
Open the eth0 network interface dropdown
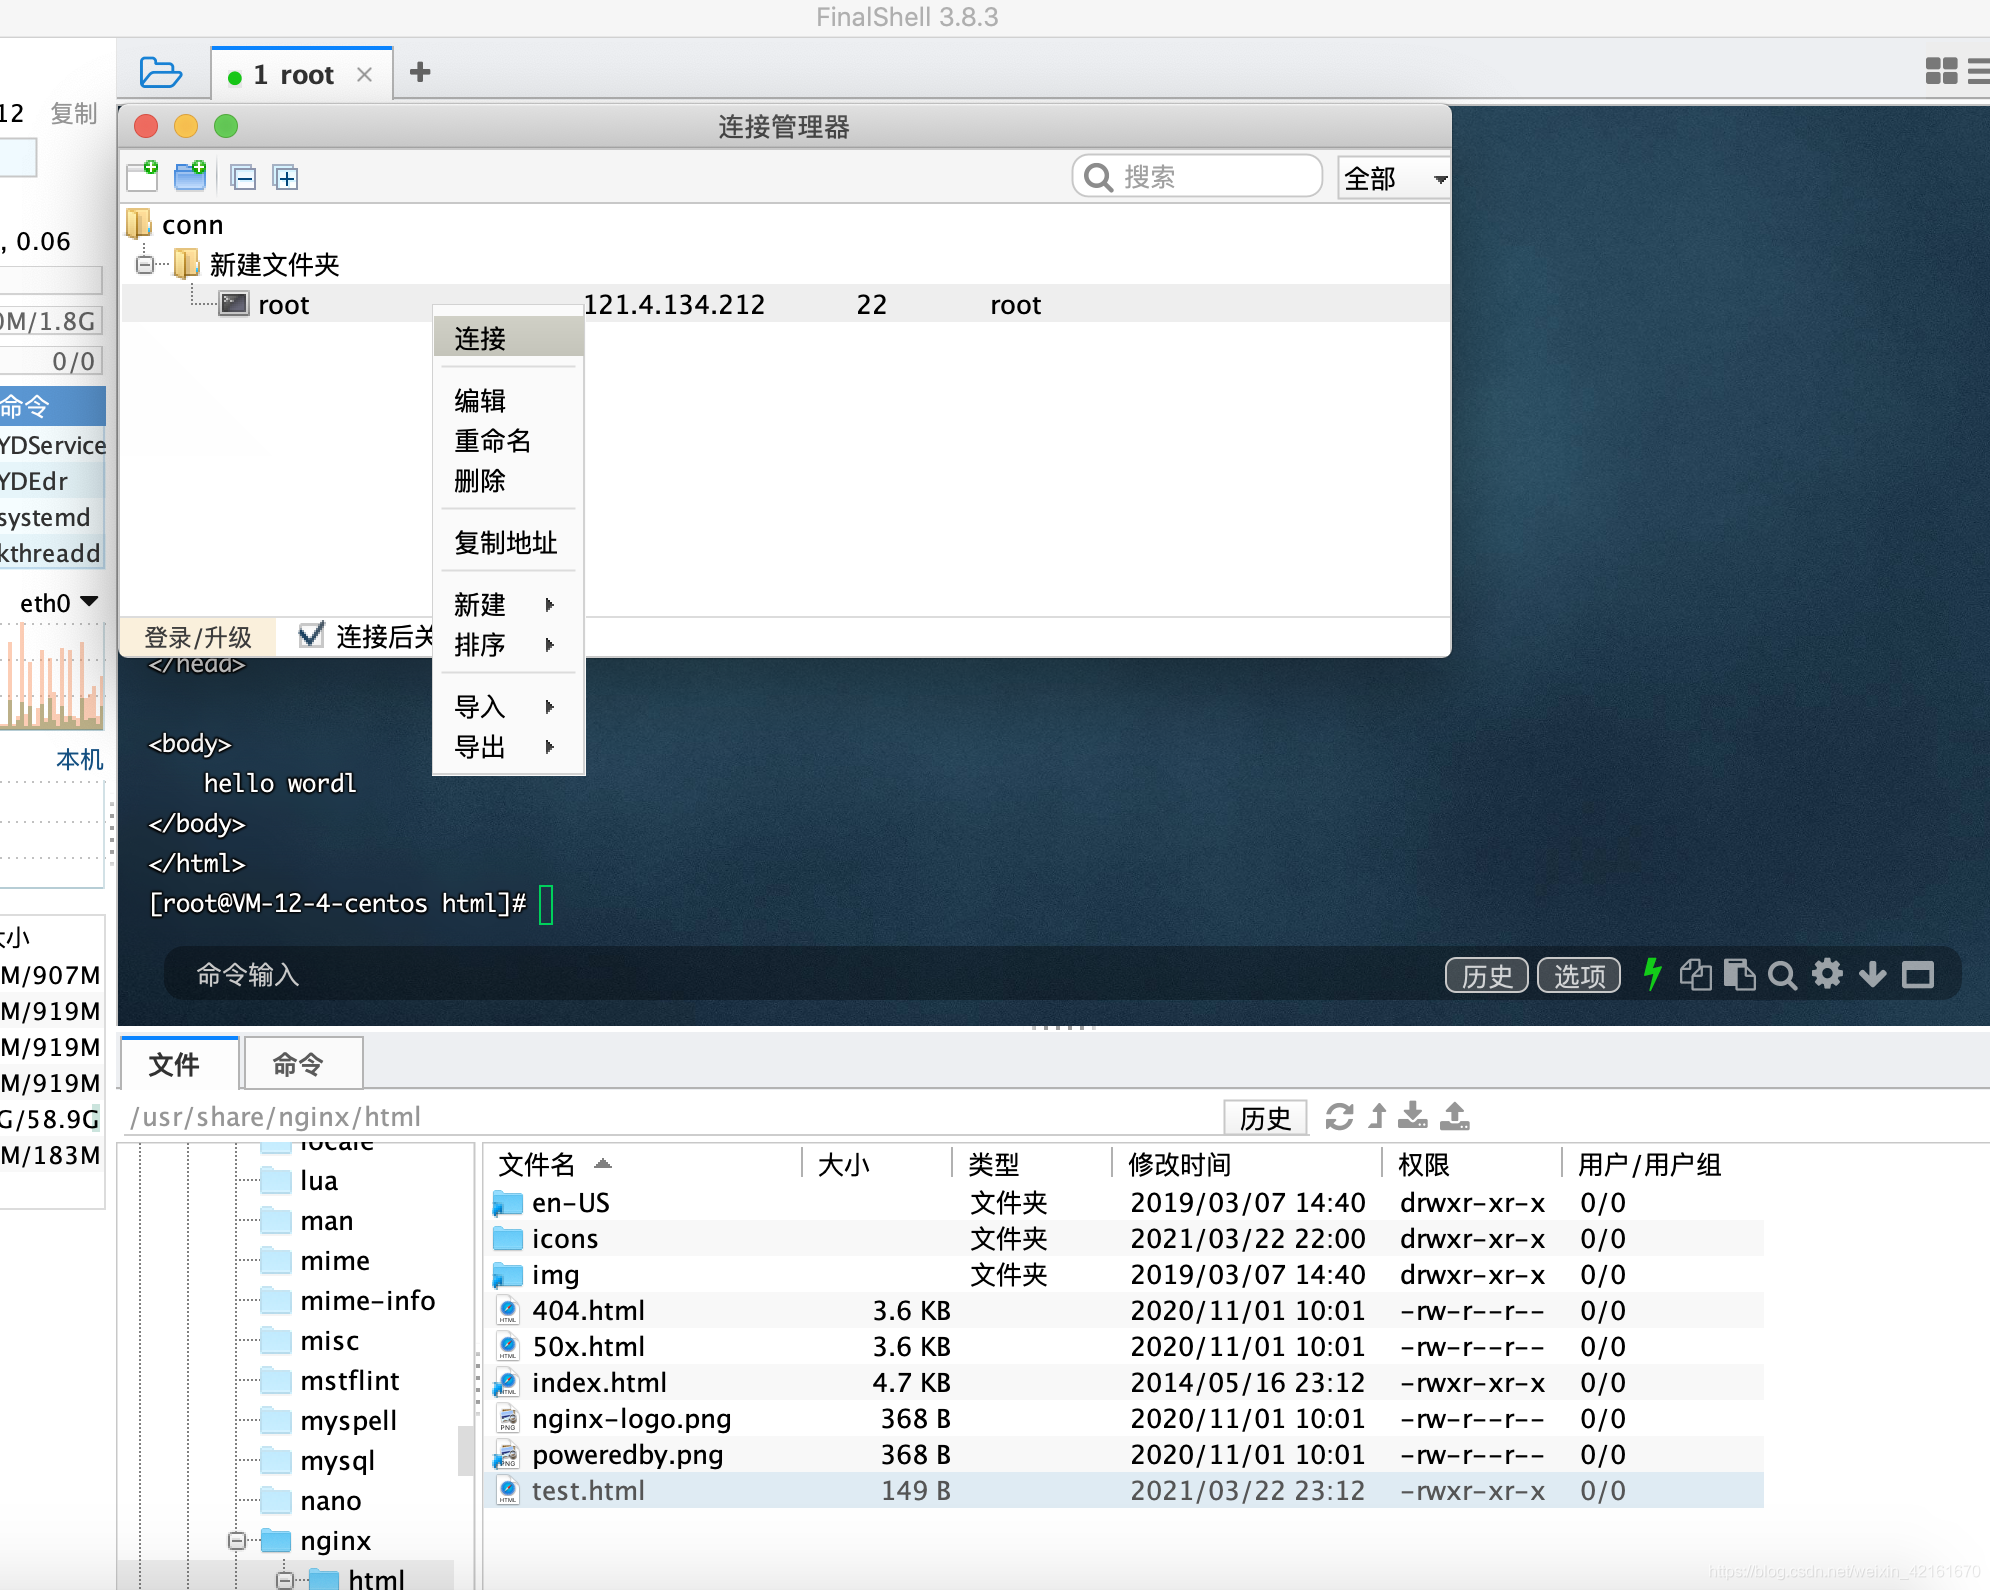(60, 603)
